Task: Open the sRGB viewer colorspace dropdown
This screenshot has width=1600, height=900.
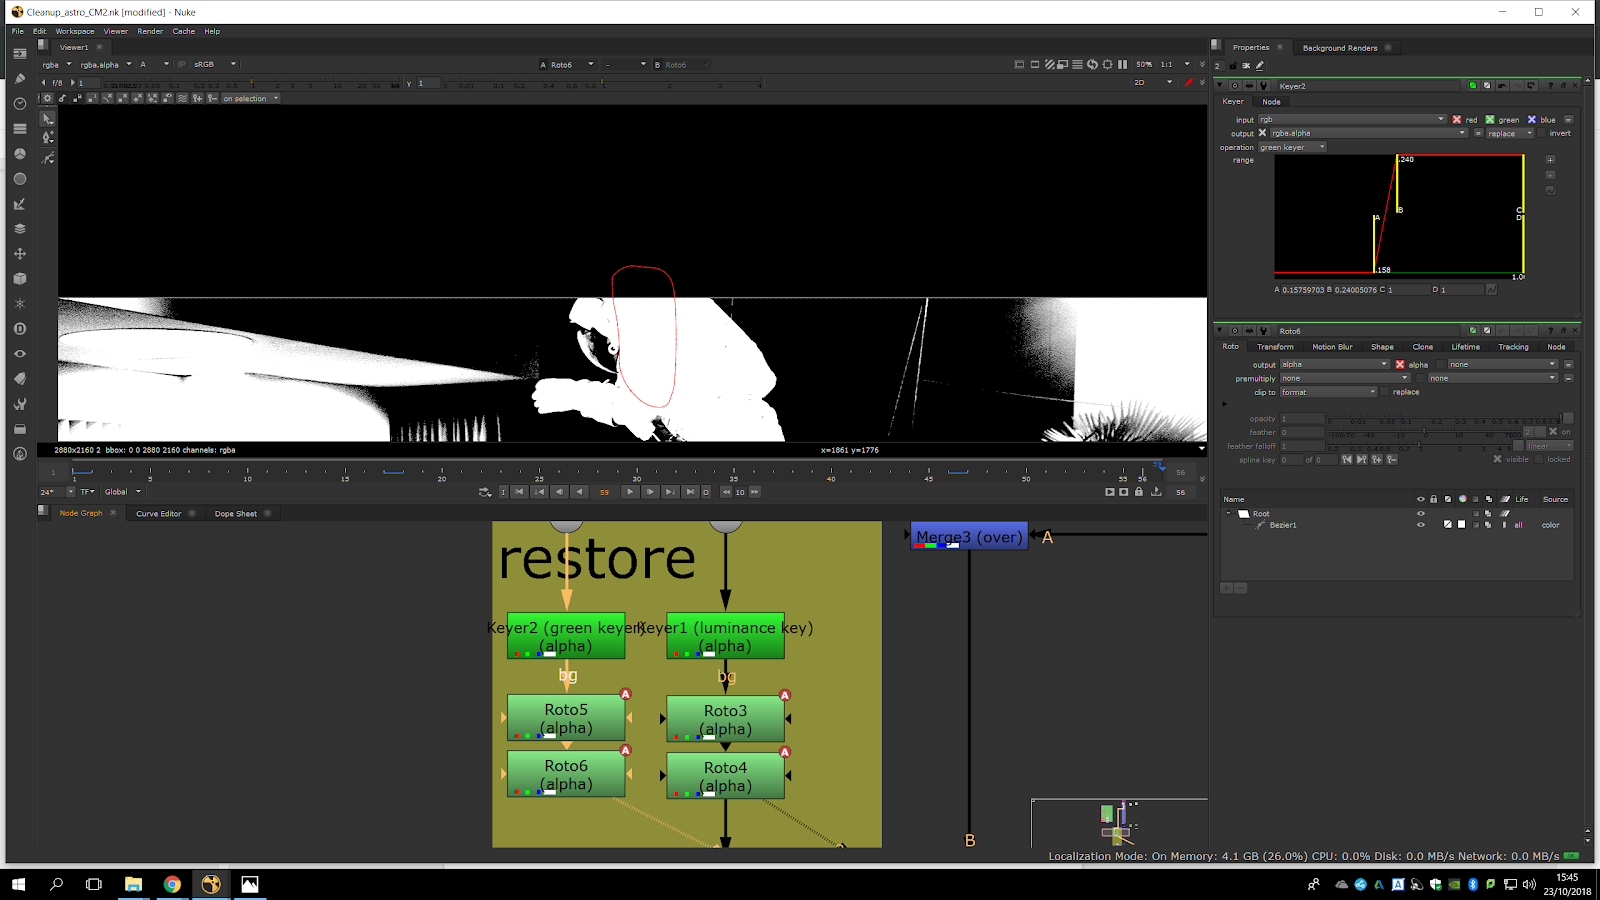Action: pyautogui.click(x=214, y=64)
